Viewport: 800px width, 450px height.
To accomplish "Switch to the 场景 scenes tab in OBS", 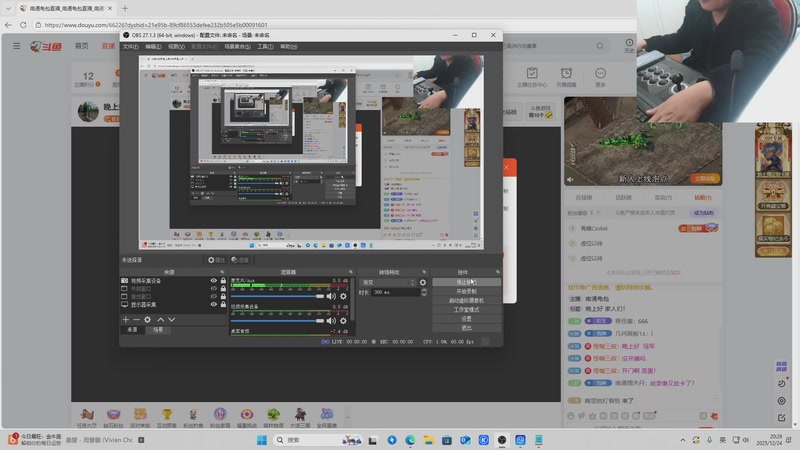I will [158, 330].
